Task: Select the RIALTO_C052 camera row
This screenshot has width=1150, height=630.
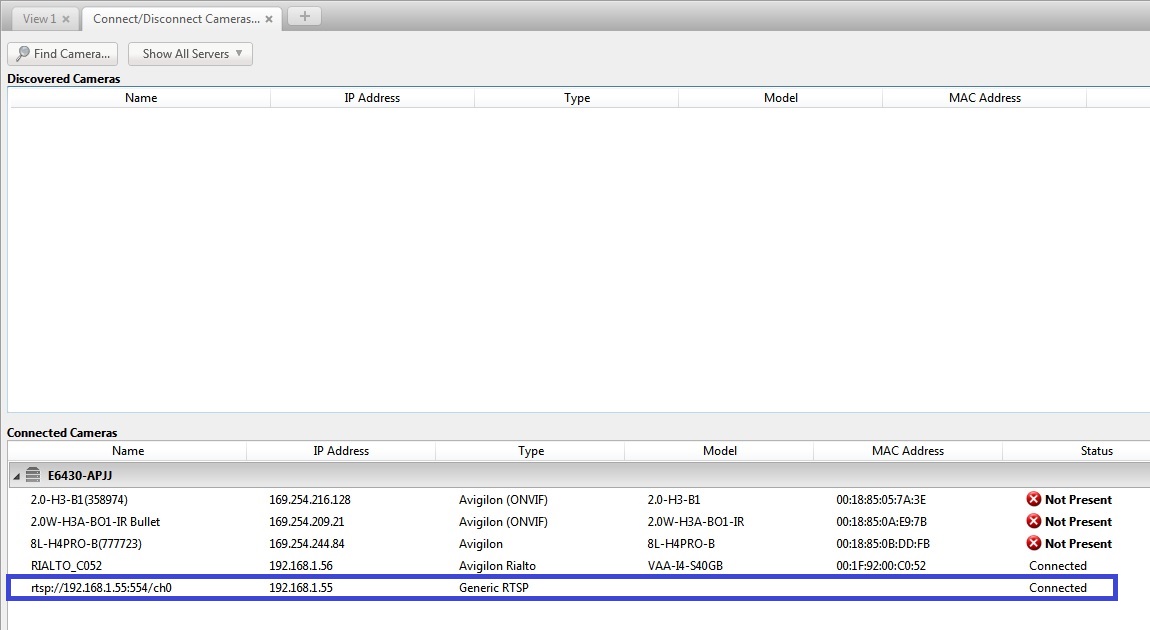Action: coord(579,565)
